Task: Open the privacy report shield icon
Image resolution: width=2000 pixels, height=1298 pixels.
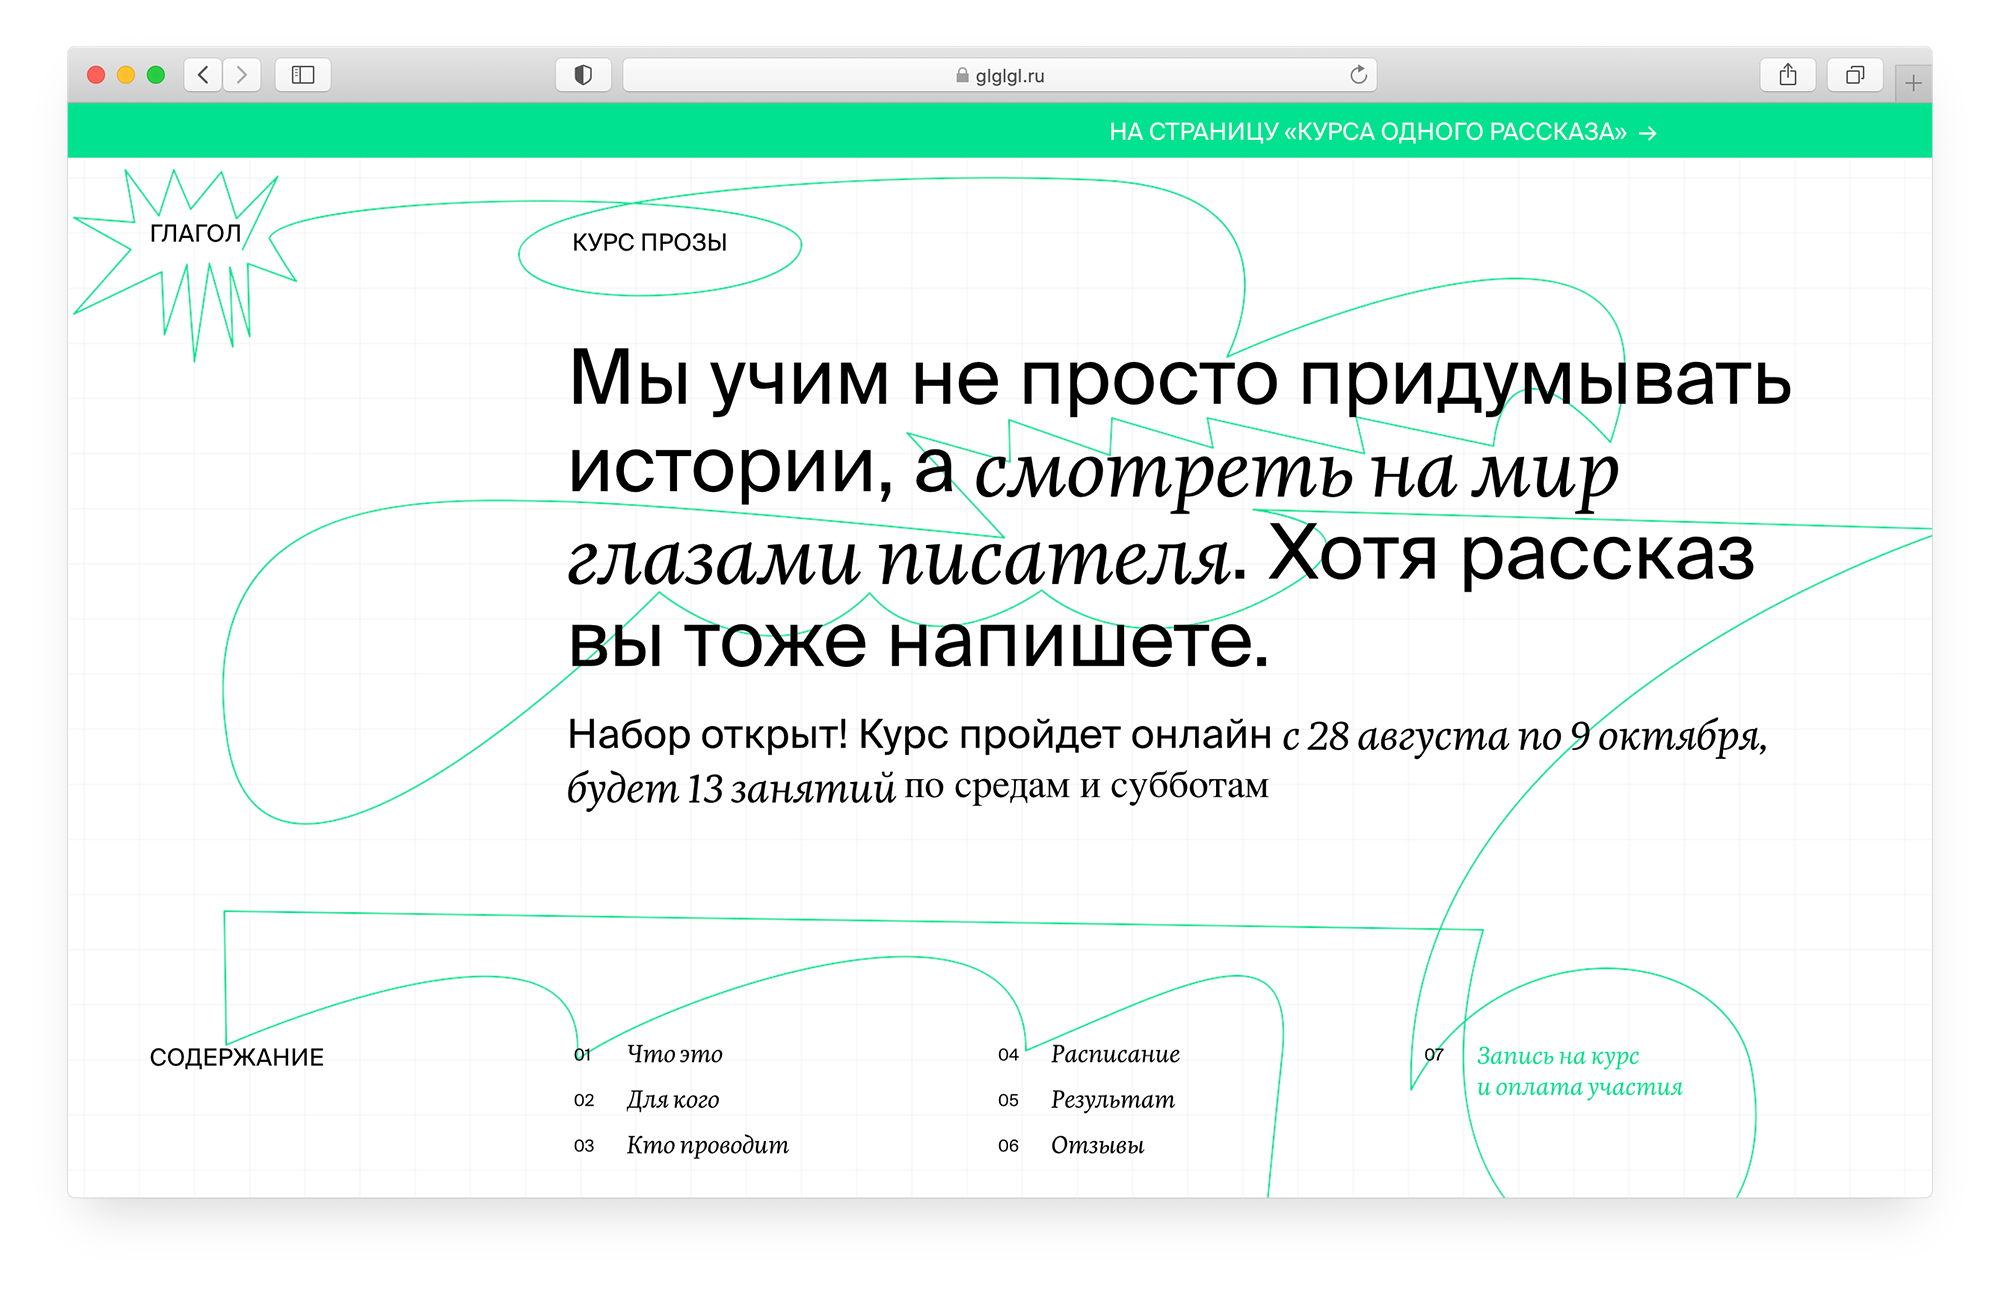Action: pyautogui.click(x=583, y=75)
